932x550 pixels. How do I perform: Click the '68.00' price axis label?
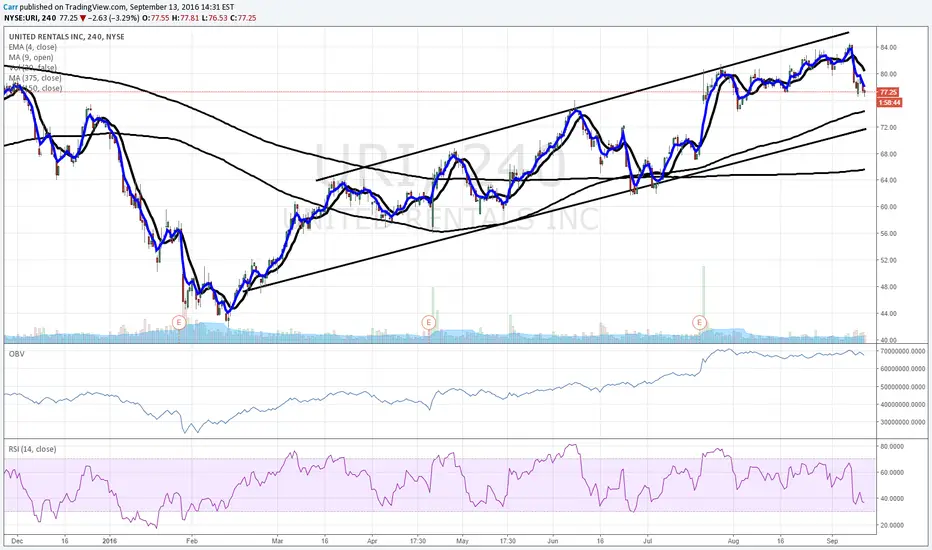[x=889, y=154]
